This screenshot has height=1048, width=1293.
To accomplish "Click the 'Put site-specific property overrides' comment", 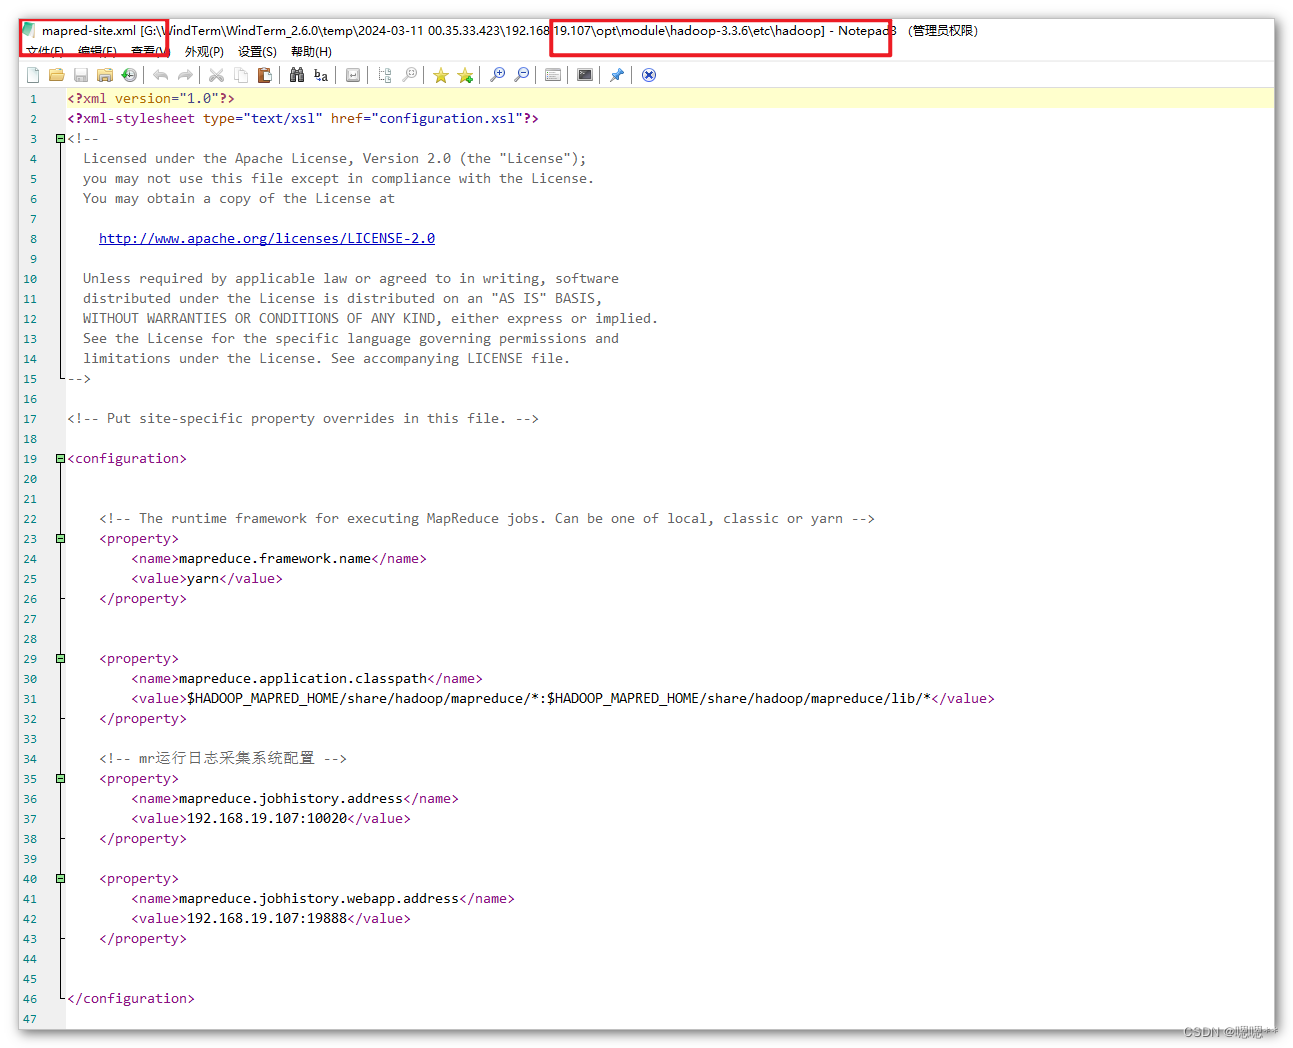I will click(x=303, y=418).
